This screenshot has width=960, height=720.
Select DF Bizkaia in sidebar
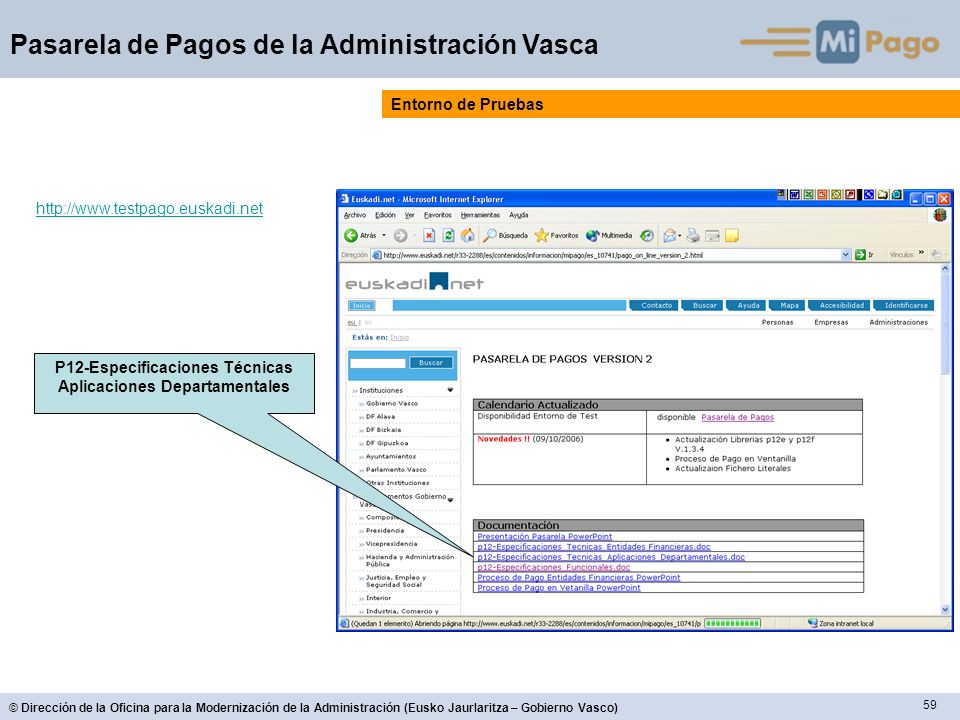[383, 430]
